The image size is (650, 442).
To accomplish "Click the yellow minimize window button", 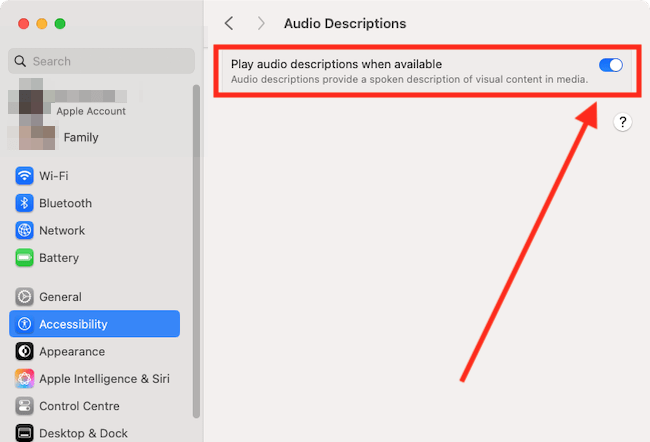I will 41,23.
